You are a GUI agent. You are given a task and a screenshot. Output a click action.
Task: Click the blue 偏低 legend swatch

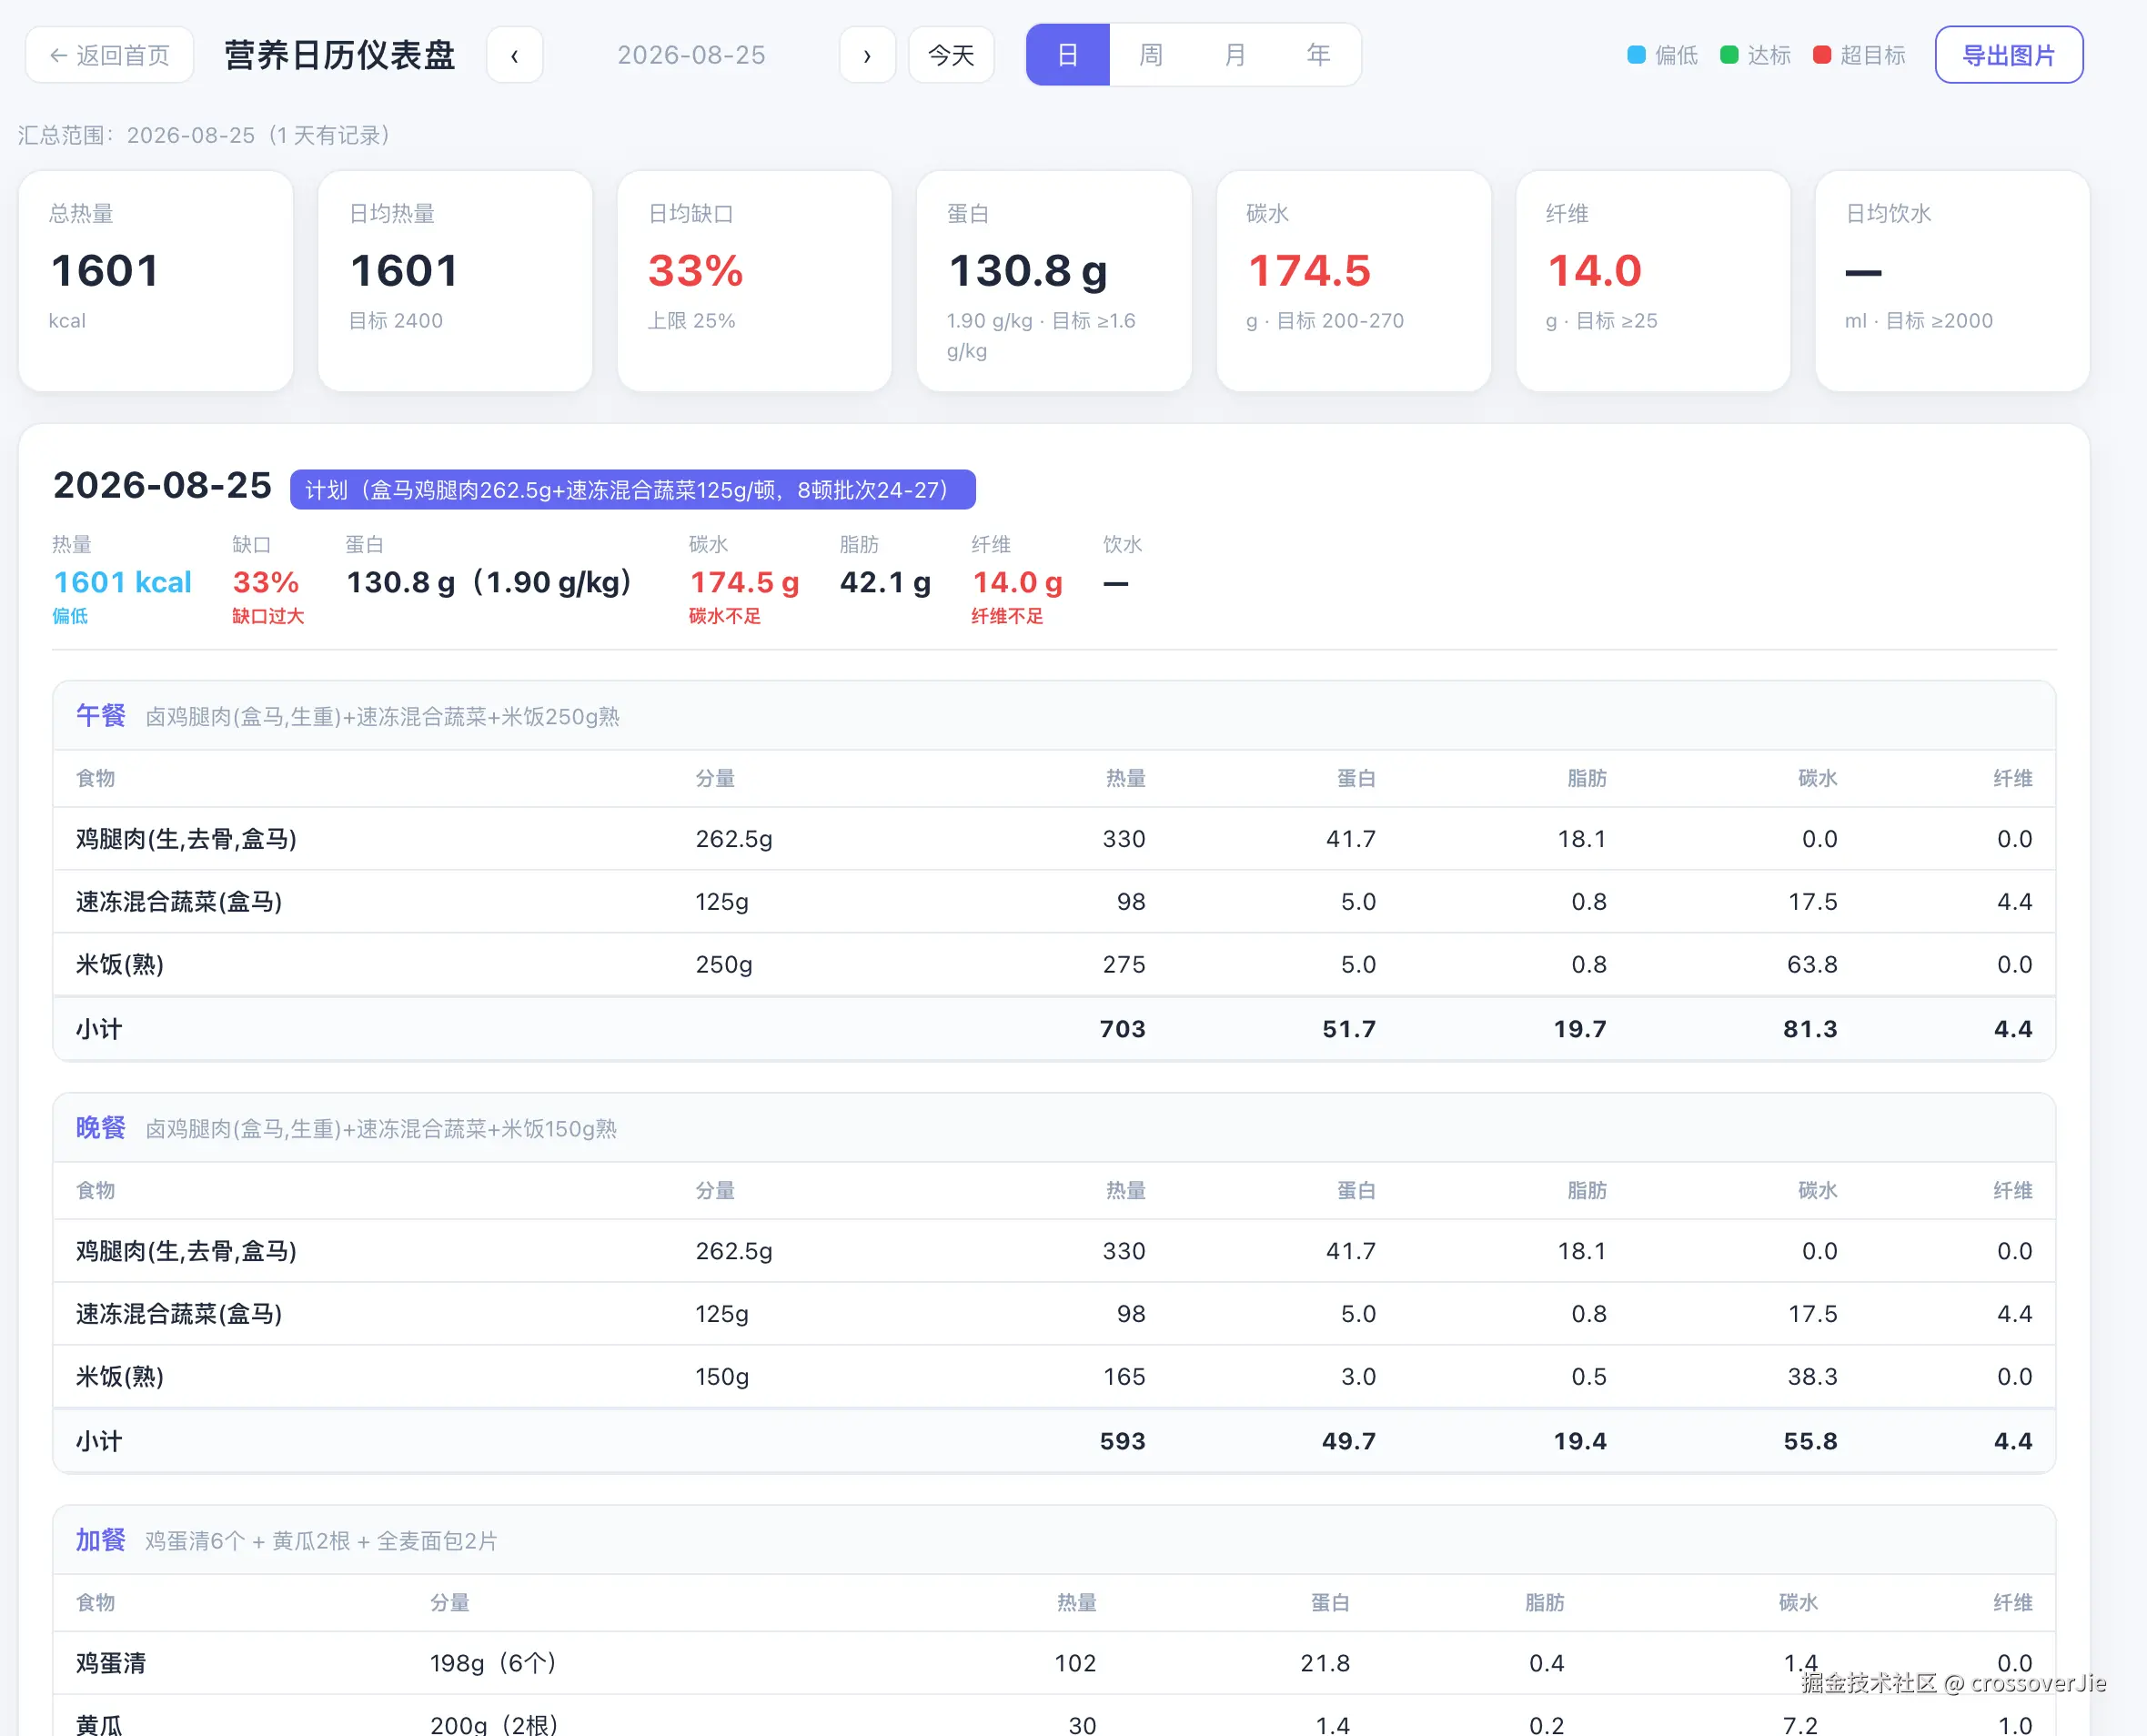[x=1636, y=55]
